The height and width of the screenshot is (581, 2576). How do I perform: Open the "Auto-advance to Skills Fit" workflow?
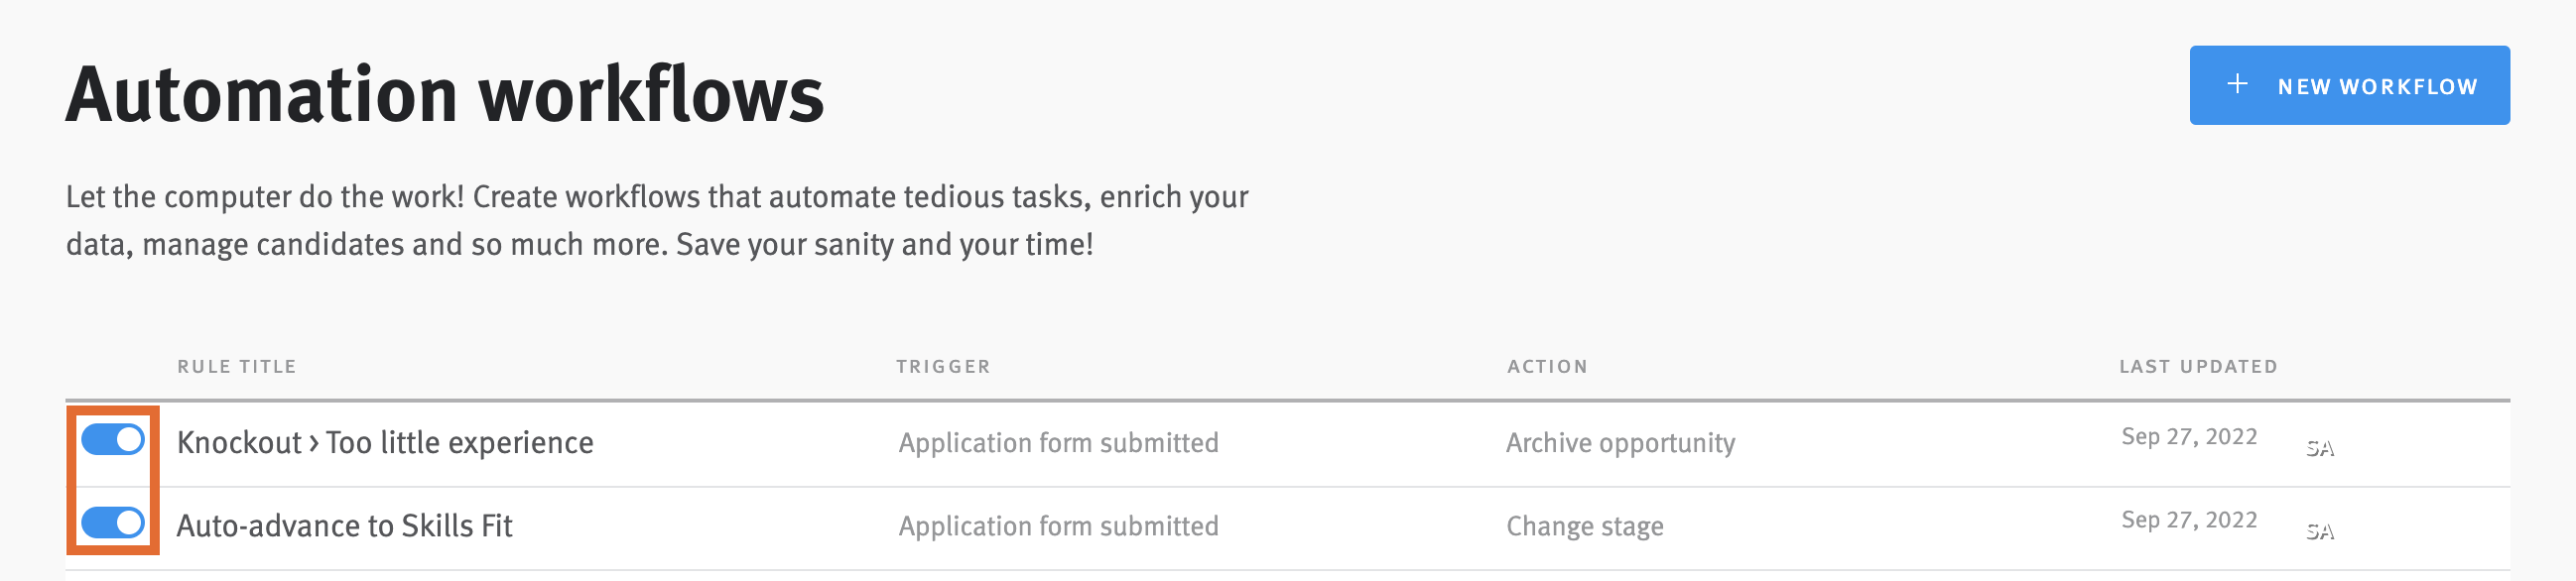(345, 525)
